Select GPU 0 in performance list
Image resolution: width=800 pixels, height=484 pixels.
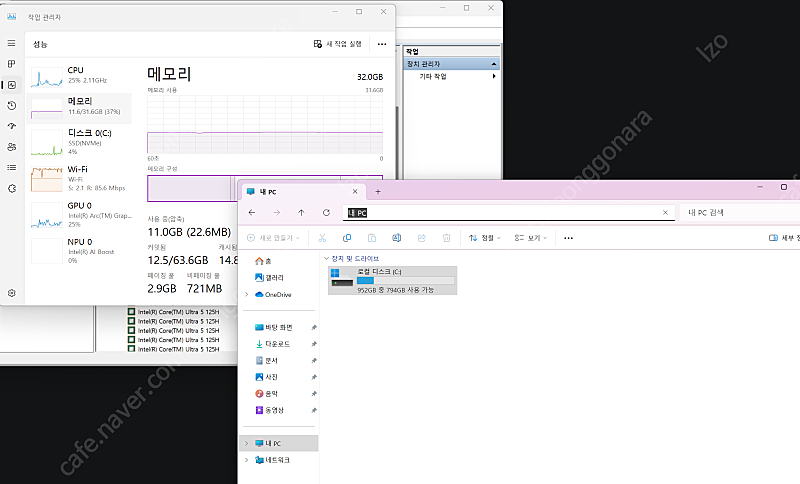[79, 215]
